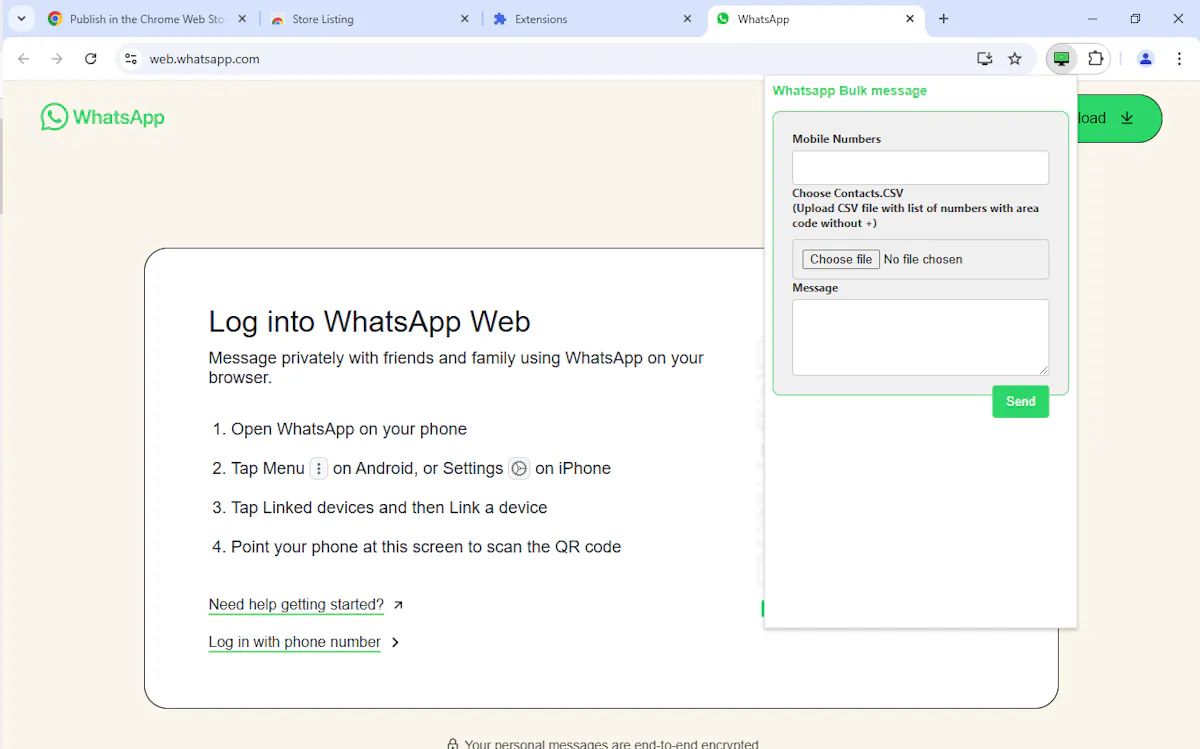
Task: Click the green Send button
Action: pyautogui.click(x=1020, y=401)
